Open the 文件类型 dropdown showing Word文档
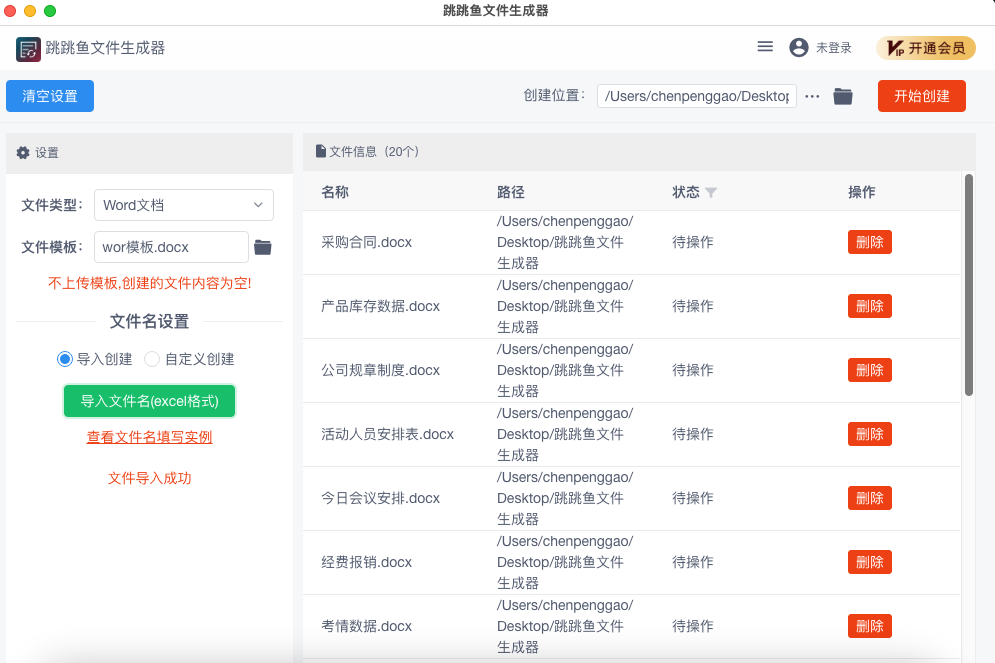 [x=183, y=205]
